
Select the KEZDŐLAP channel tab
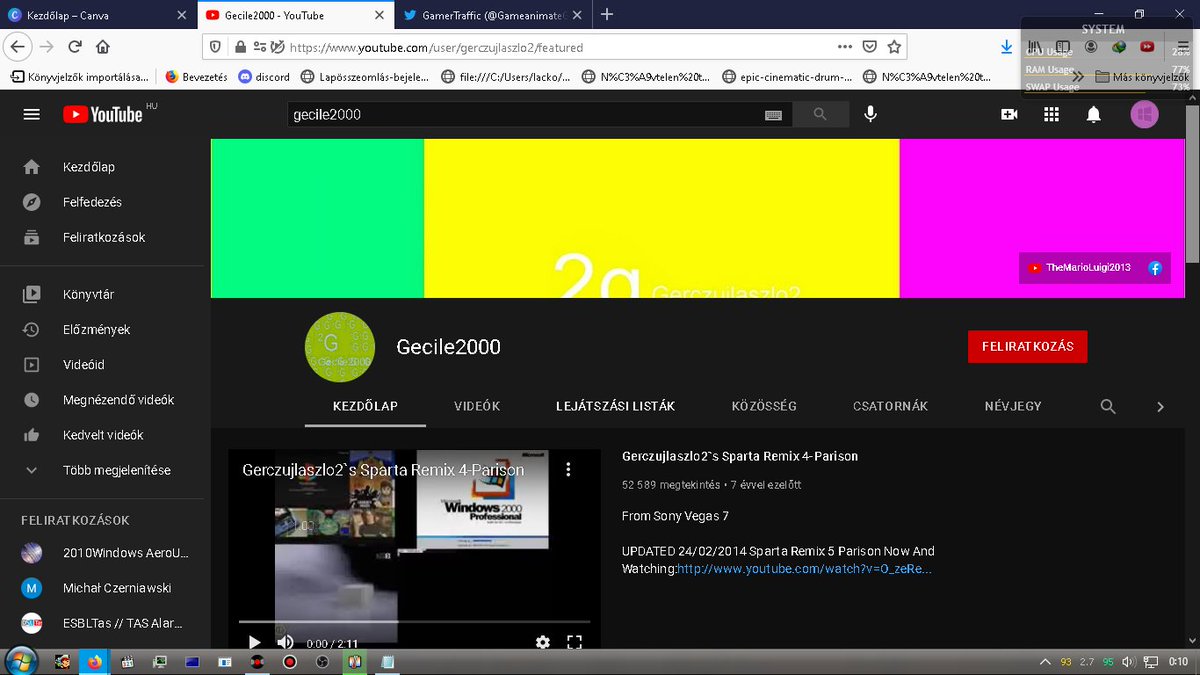pyautogui.click(x=365, y=406)
